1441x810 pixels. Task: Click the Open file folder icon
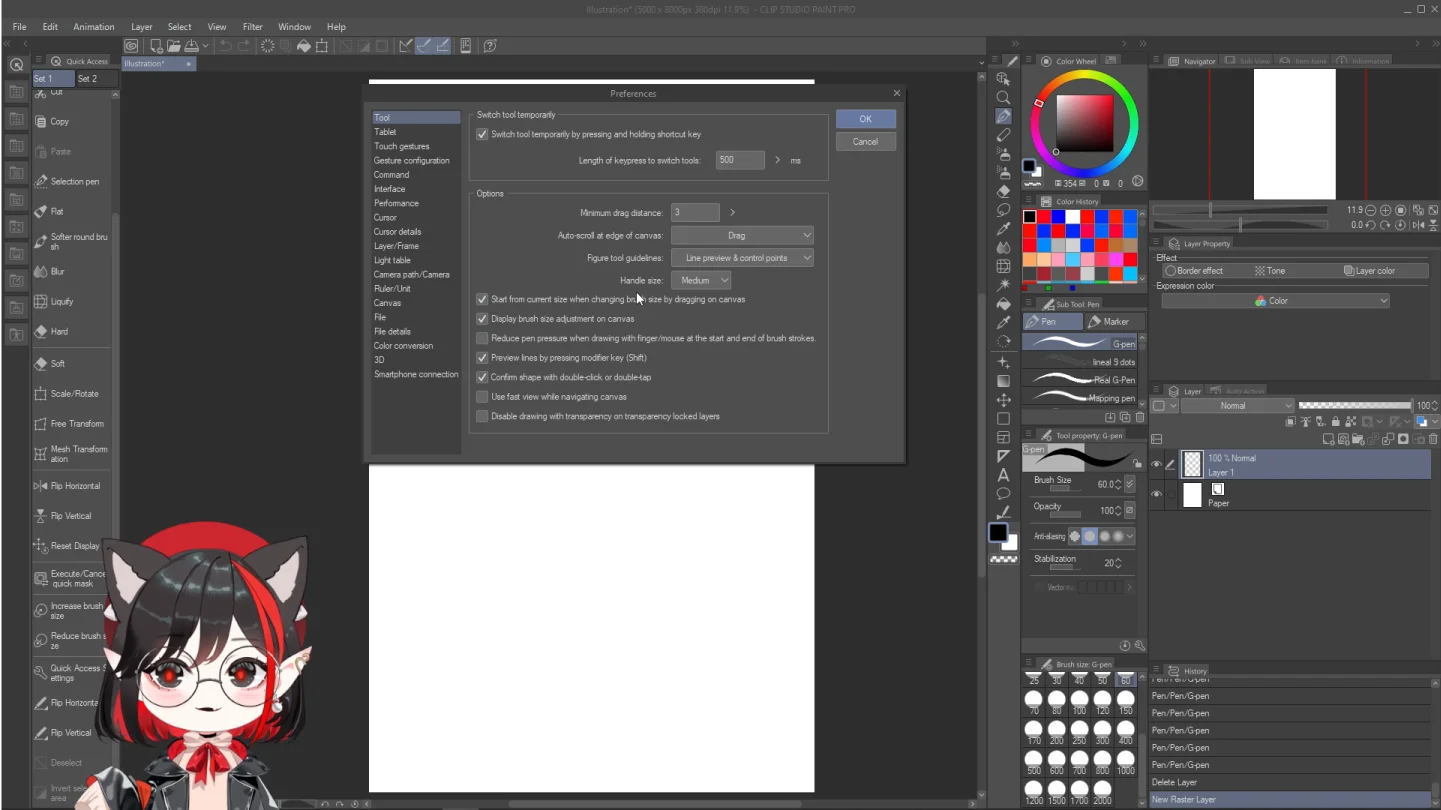coord(174,46)
